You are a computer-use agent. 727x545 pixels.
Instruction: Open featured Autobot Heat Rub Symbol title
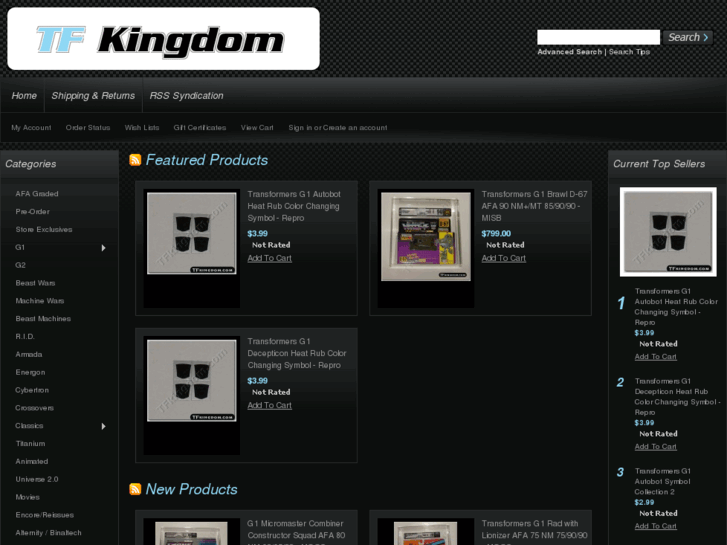click(x=294, y=206)
